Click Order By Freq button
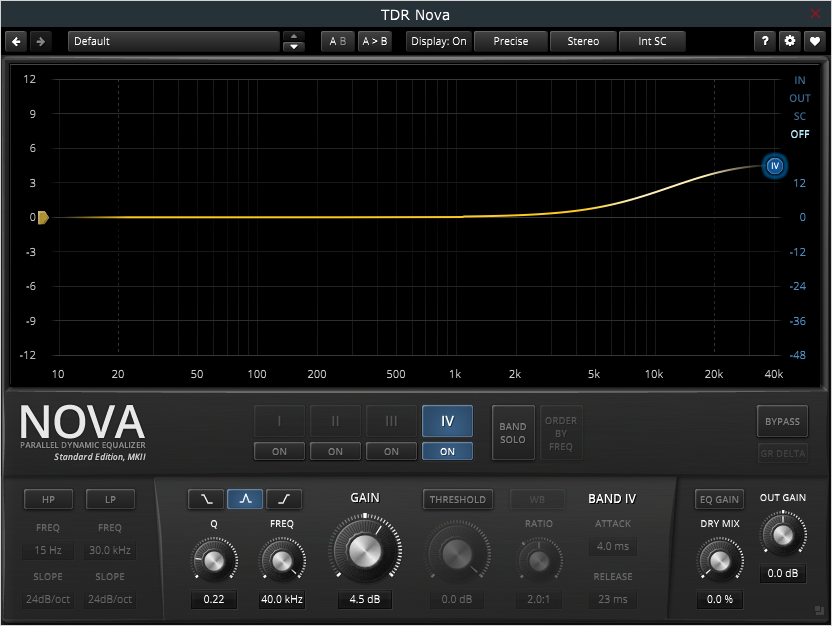 [561, 433]
